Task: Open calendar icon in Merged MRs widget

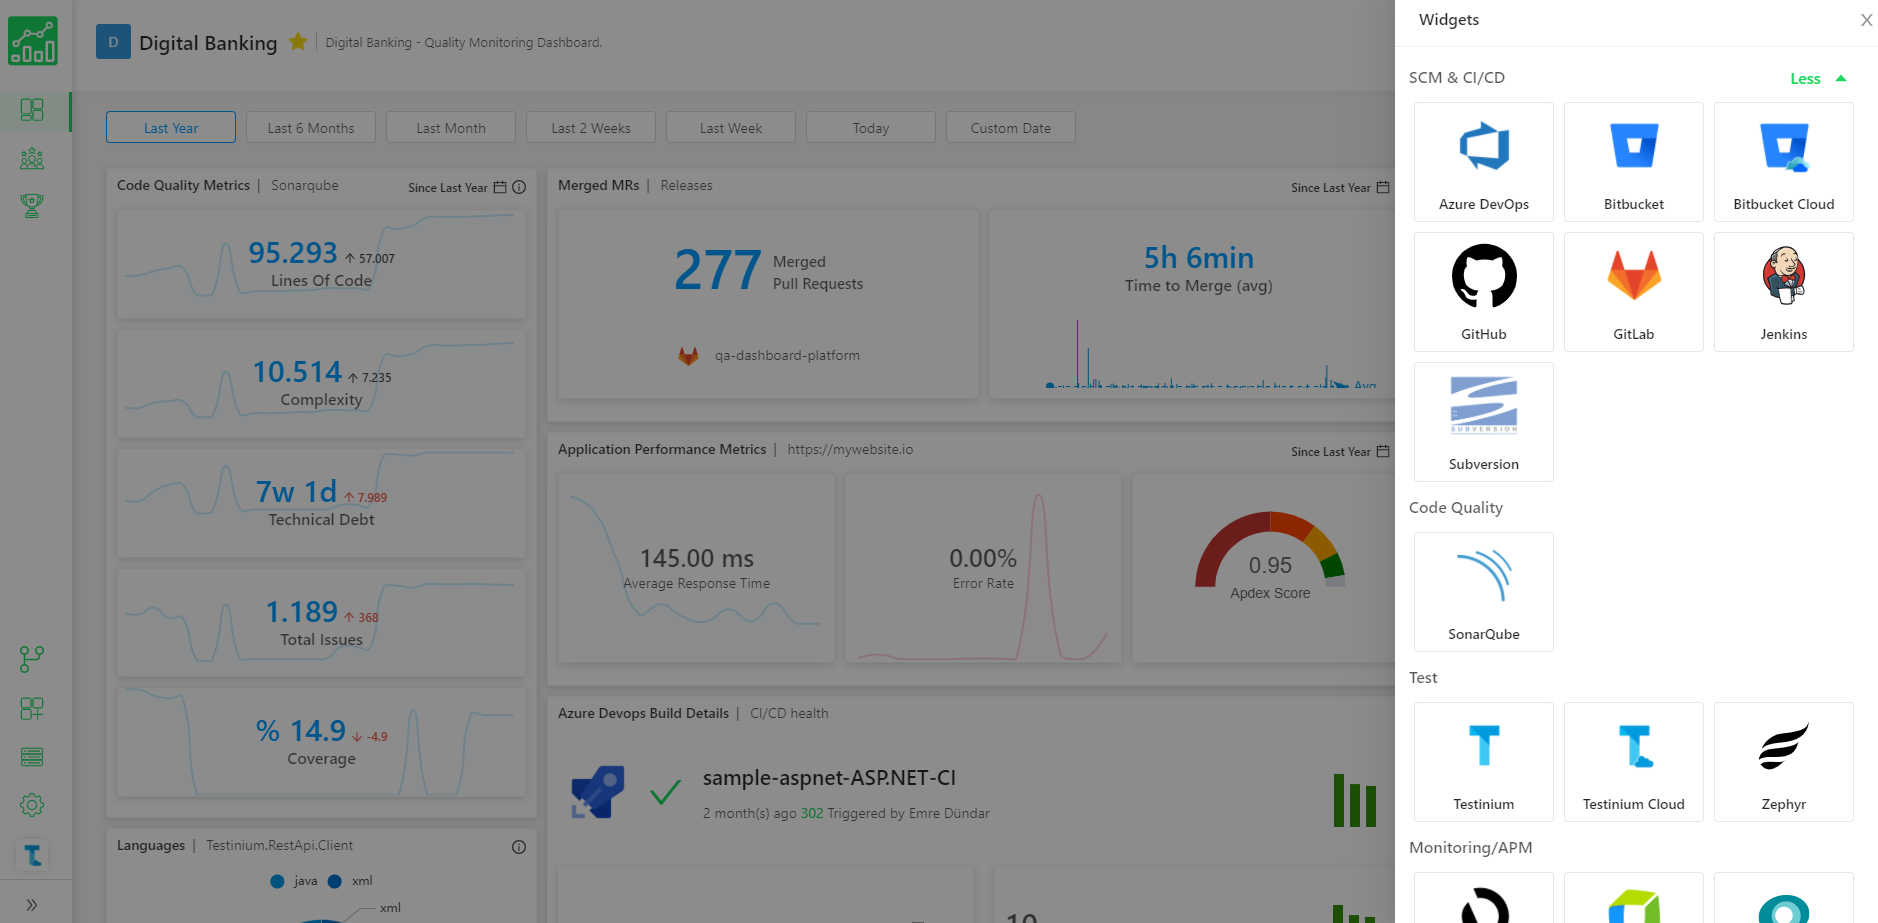Action: pos(1383,187)
